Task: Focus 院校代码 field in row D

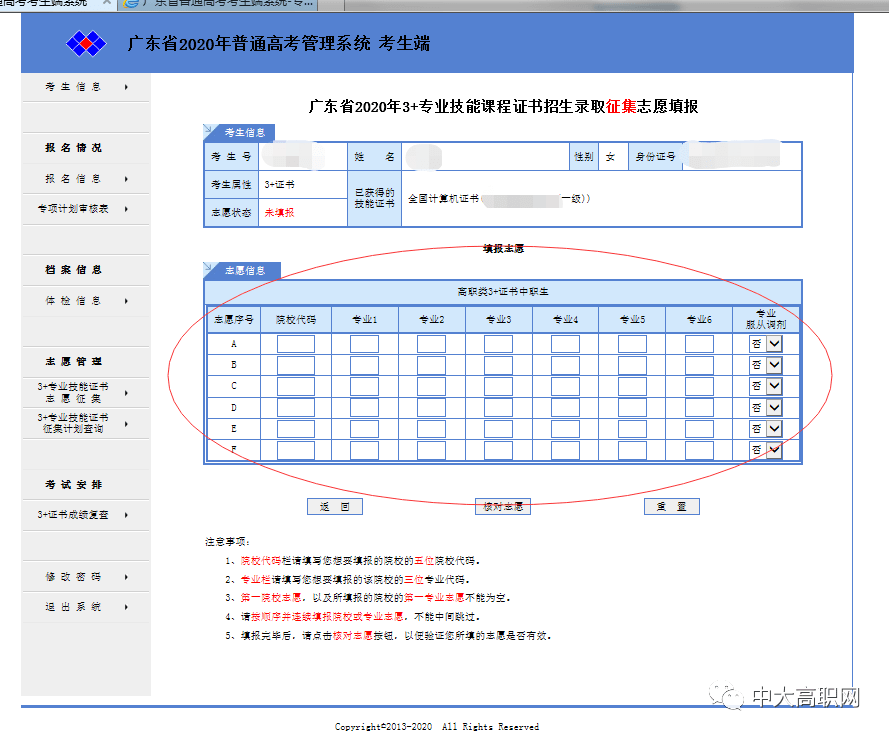Action: click(x=295, y=407)
